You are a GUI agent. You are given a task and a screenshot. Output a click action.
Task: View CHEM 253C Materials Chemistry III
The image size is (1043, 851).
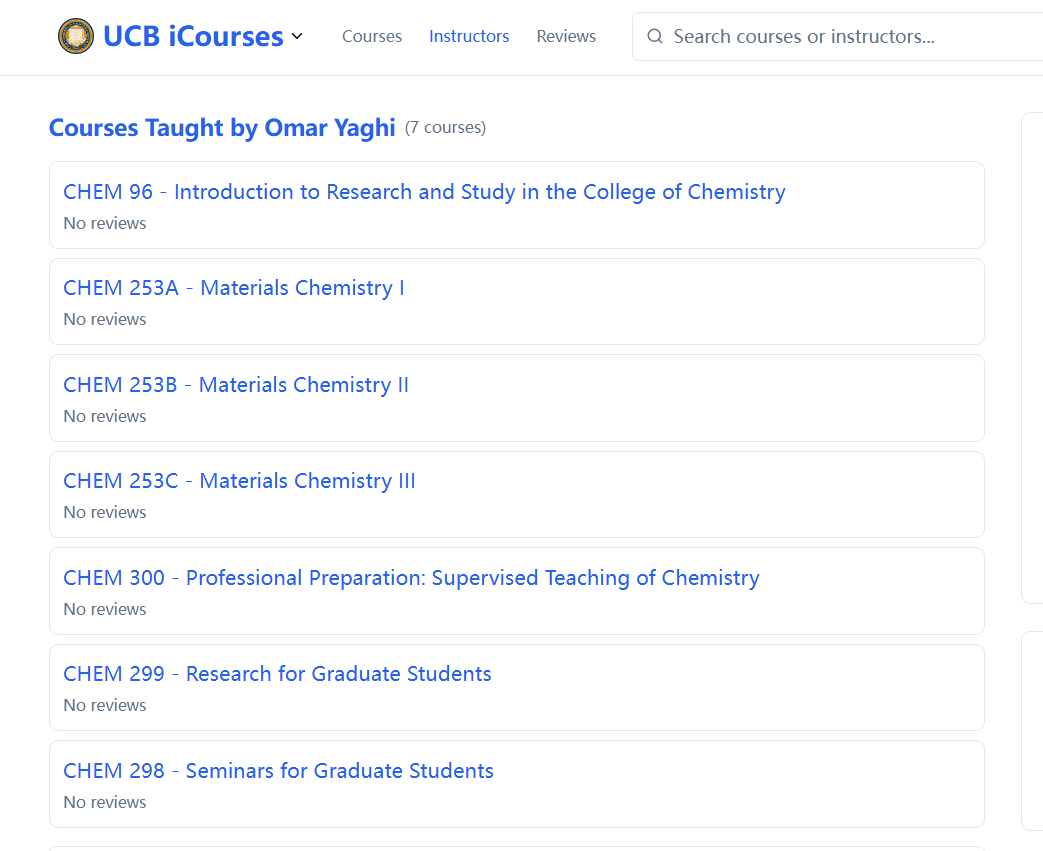(239, 481)
